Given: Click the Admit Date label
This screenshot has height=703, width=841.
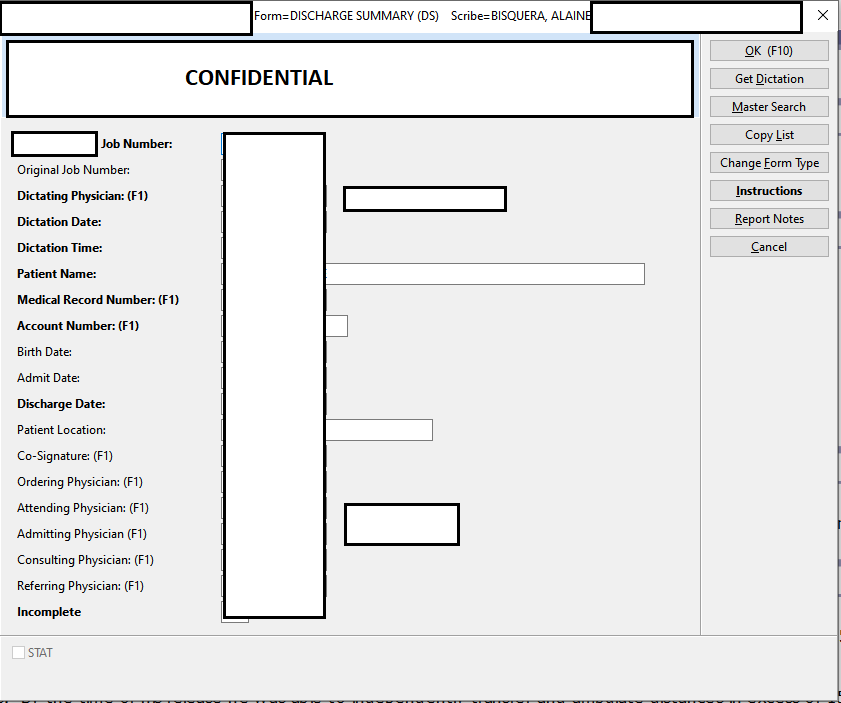Looking at the screenshot, I should pyautogui.click(x=48, y=378).
